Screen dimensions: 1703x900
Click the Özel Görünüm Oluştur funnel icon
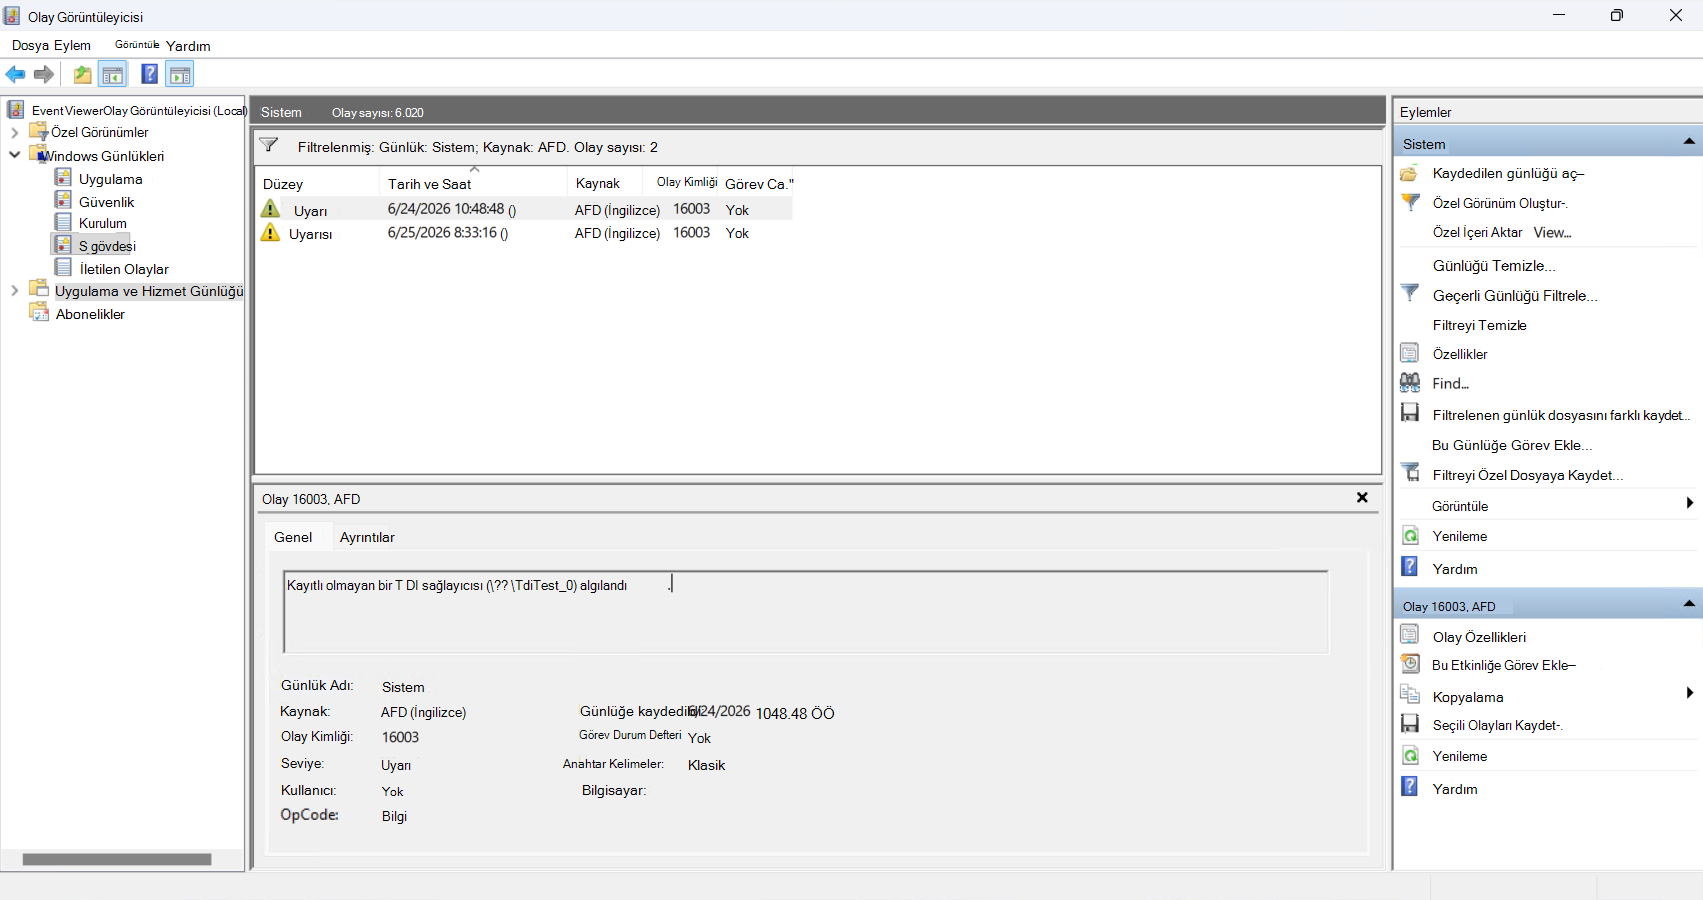[x=1410, y=202]
